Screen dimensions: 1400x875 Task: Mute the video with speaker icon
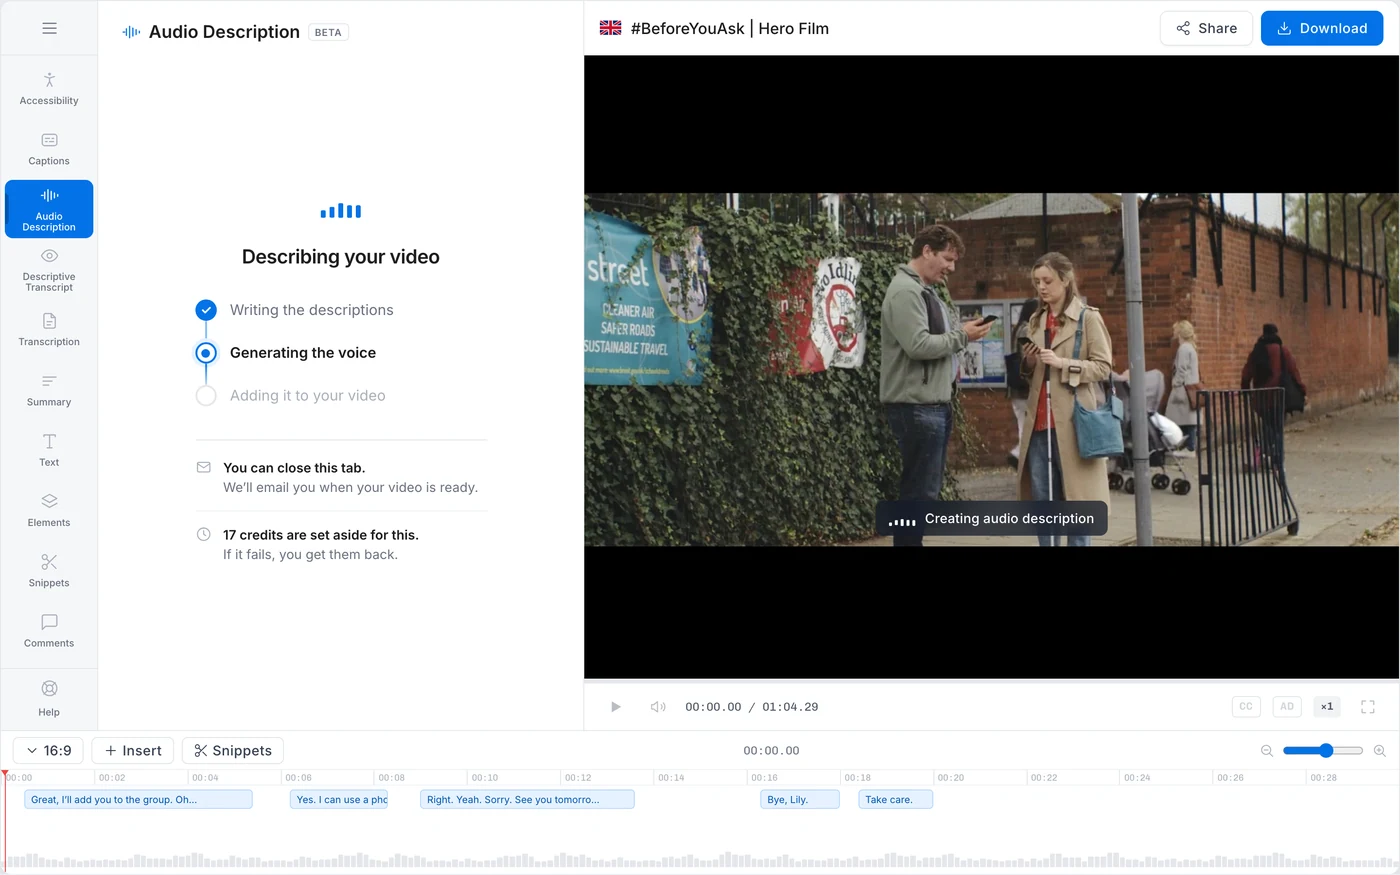pos(657,707)
